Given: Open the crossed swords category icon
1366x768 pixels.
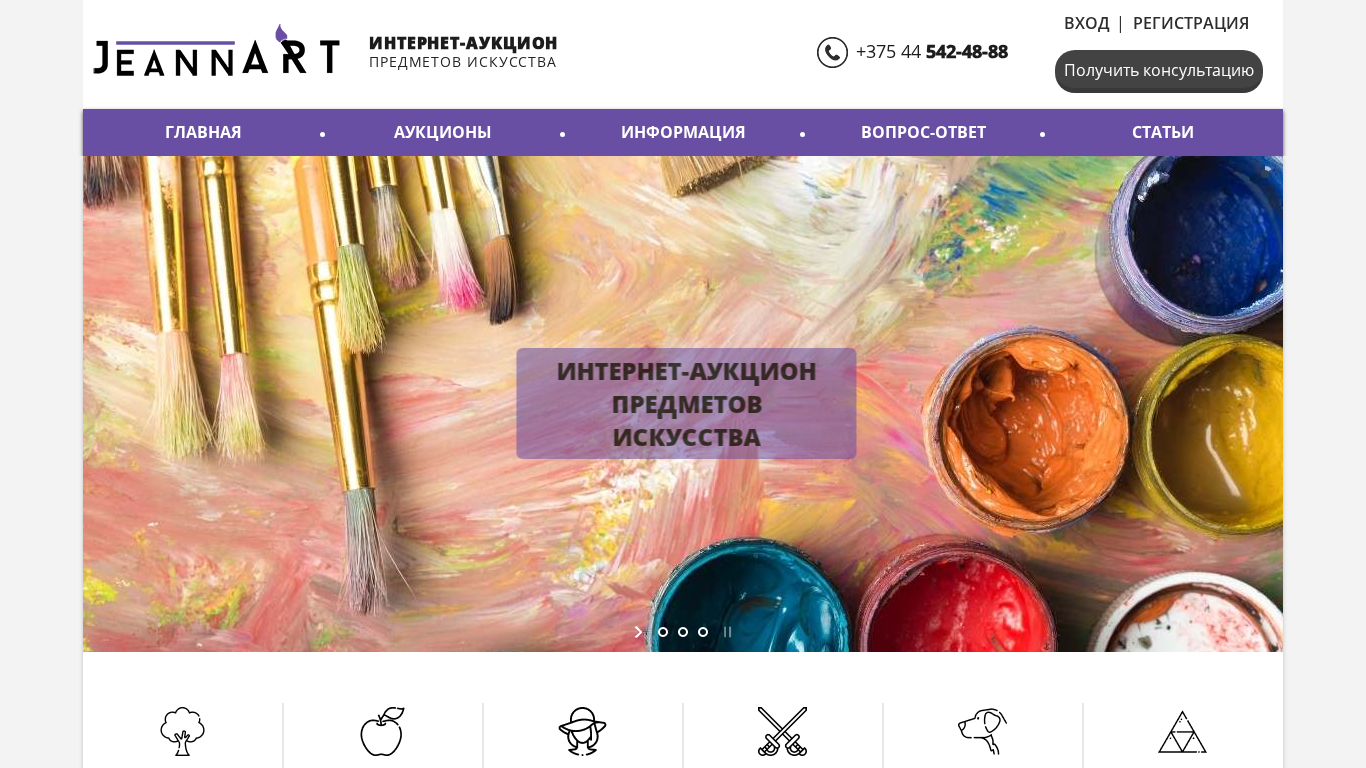Looking at the screenshot, I should pos(782,731).
